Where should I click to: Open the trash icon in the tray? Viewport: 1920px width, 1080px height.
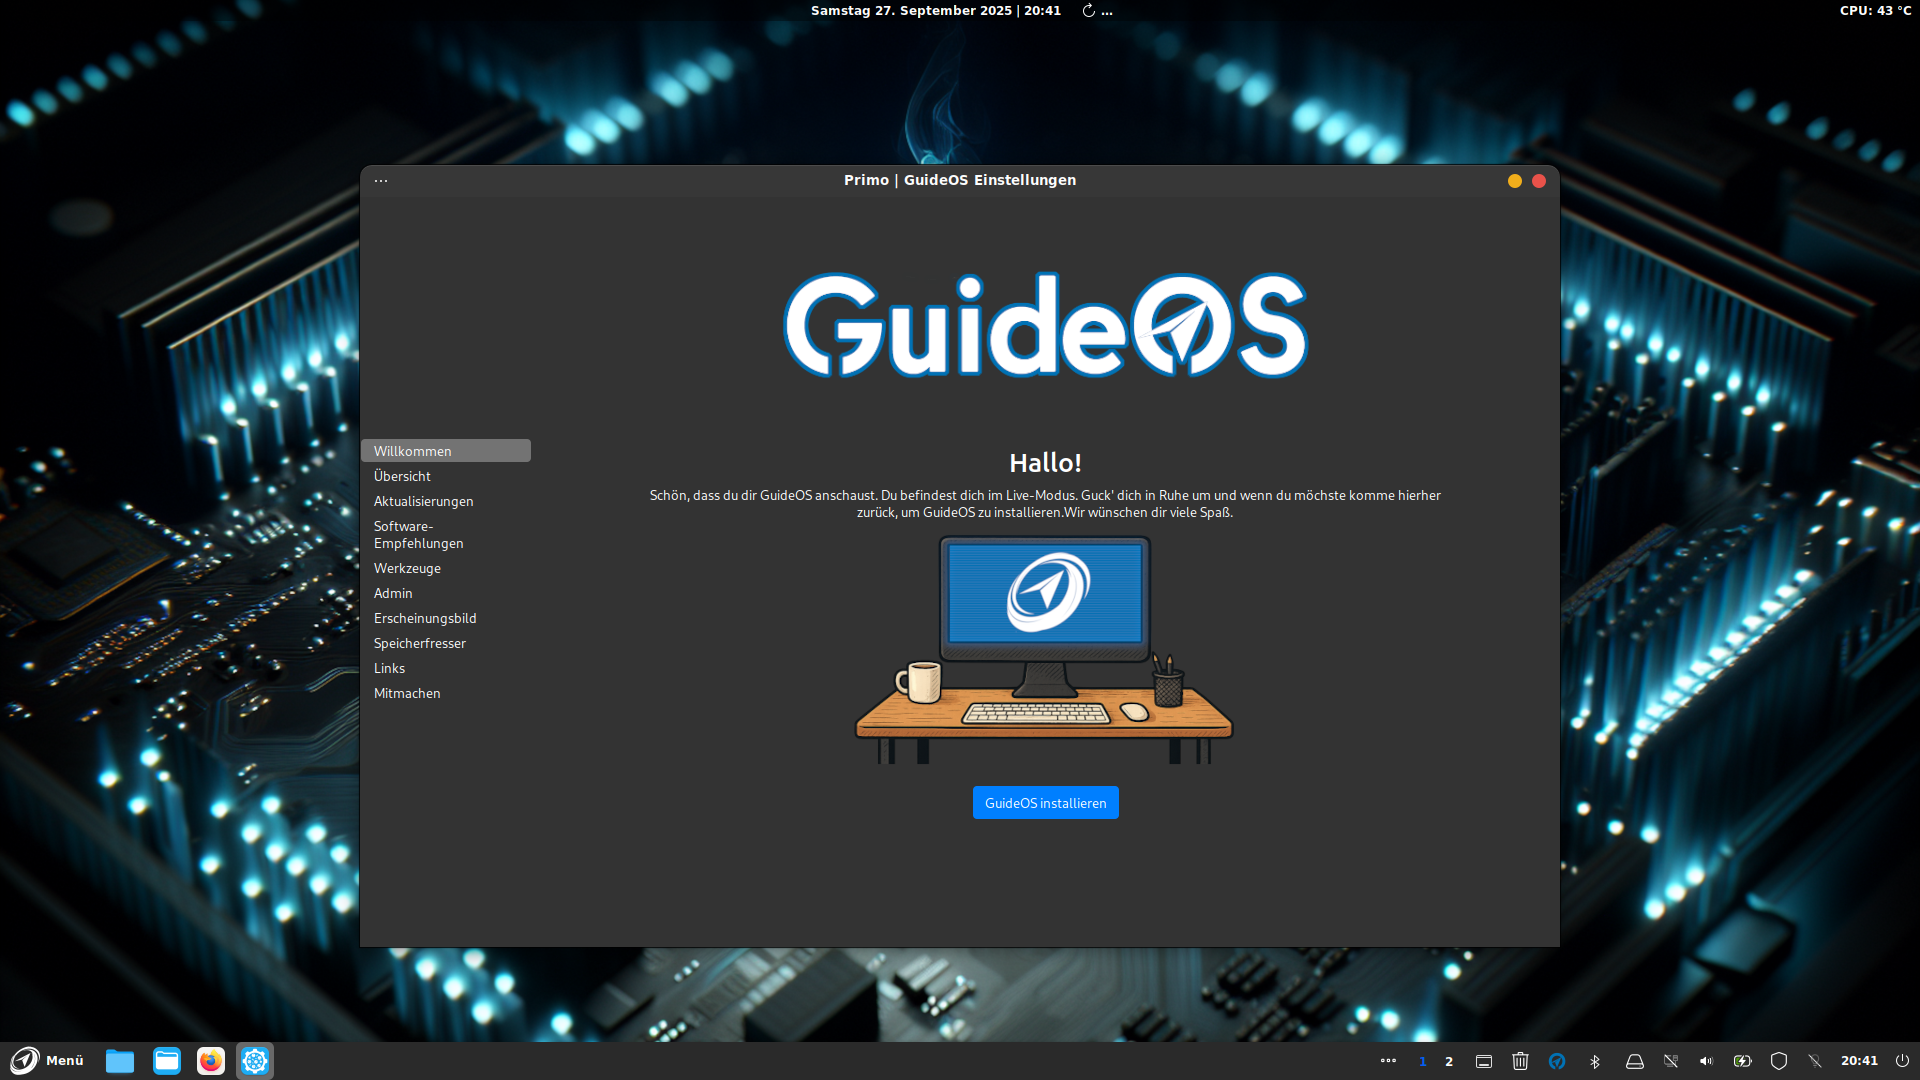click(1520, 1061)
